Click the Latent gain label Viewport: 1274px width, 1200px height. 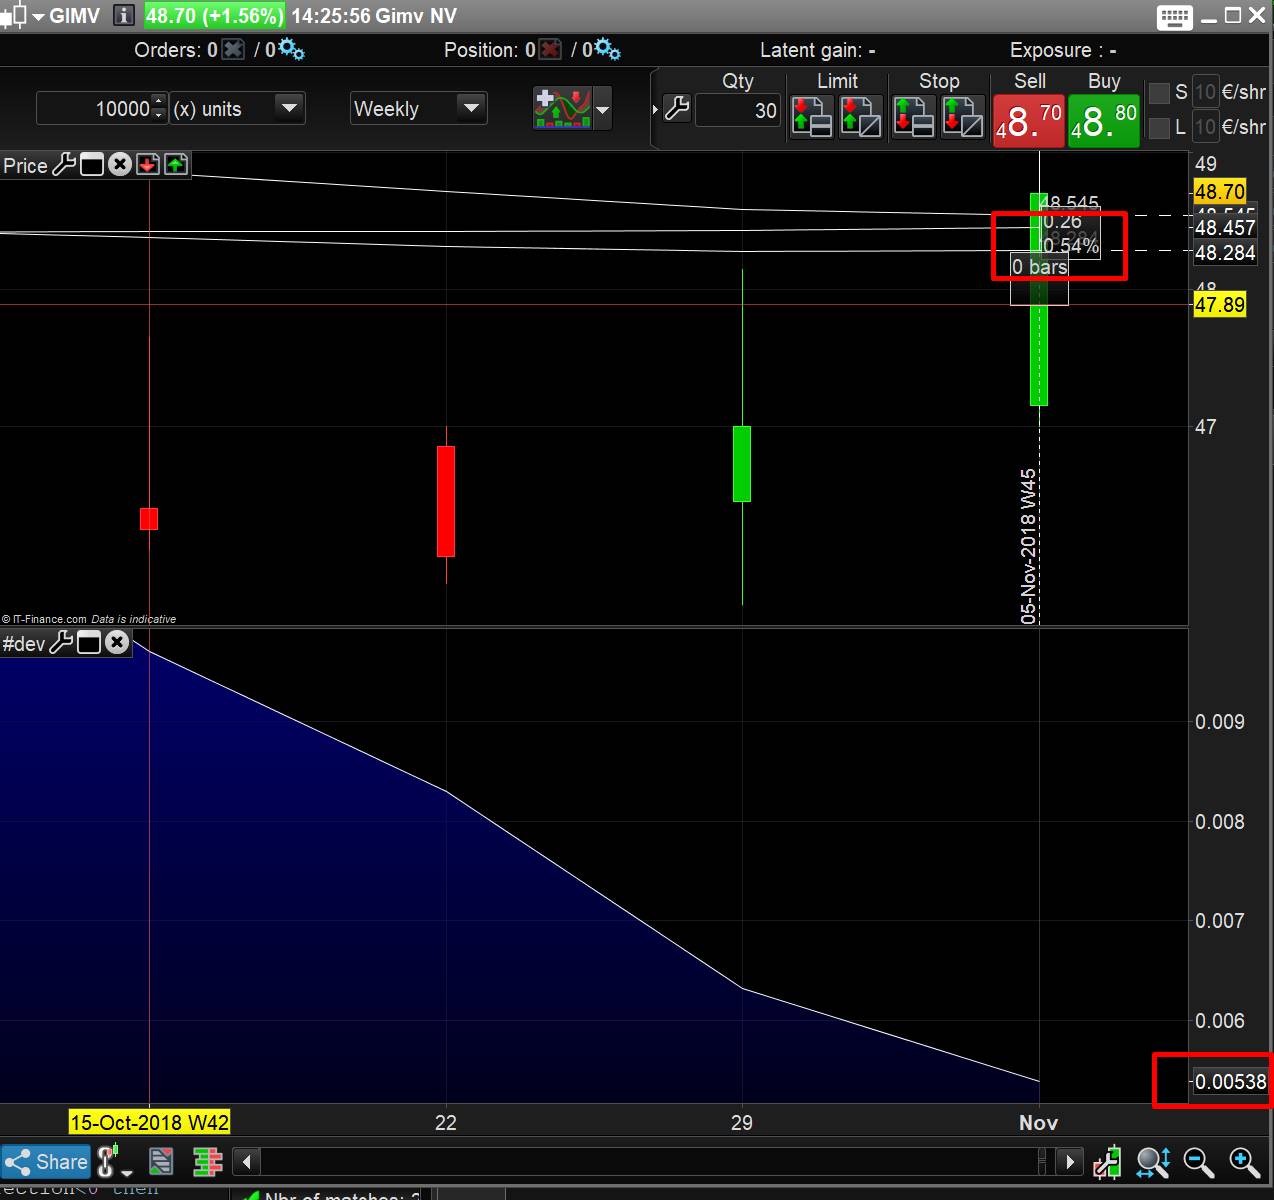coord(818,50)
